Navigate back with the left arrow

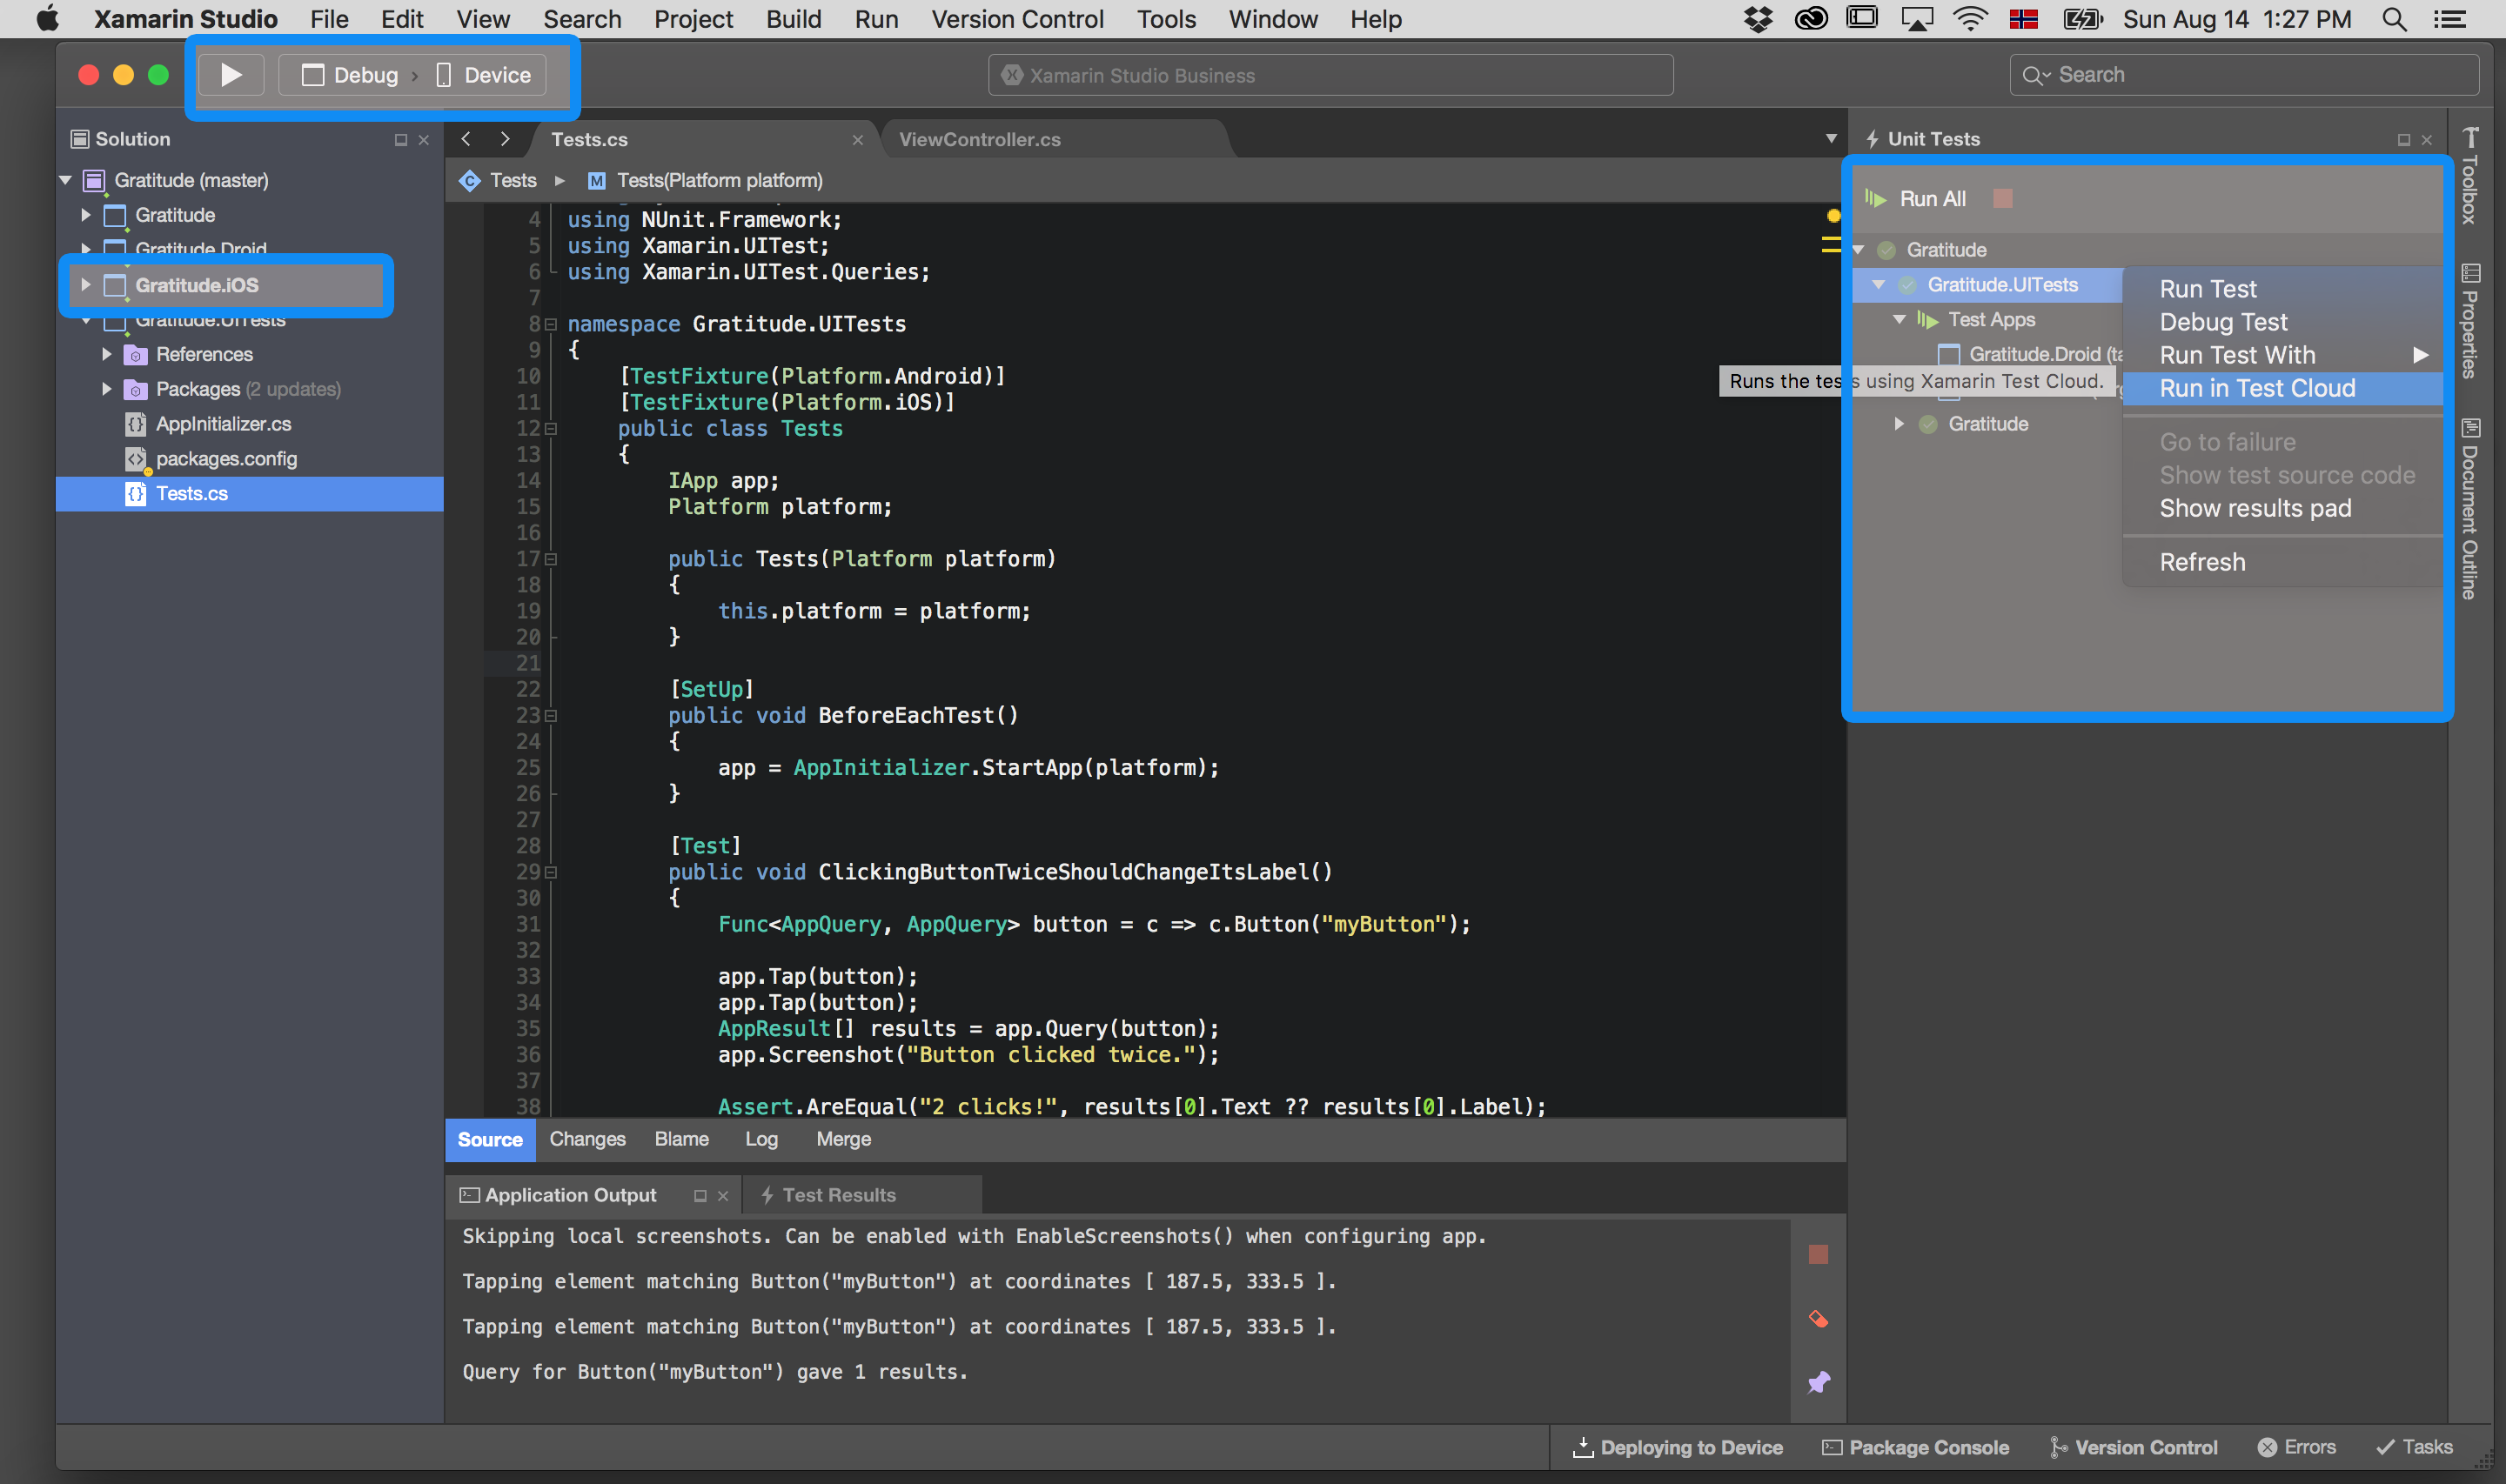466,139
